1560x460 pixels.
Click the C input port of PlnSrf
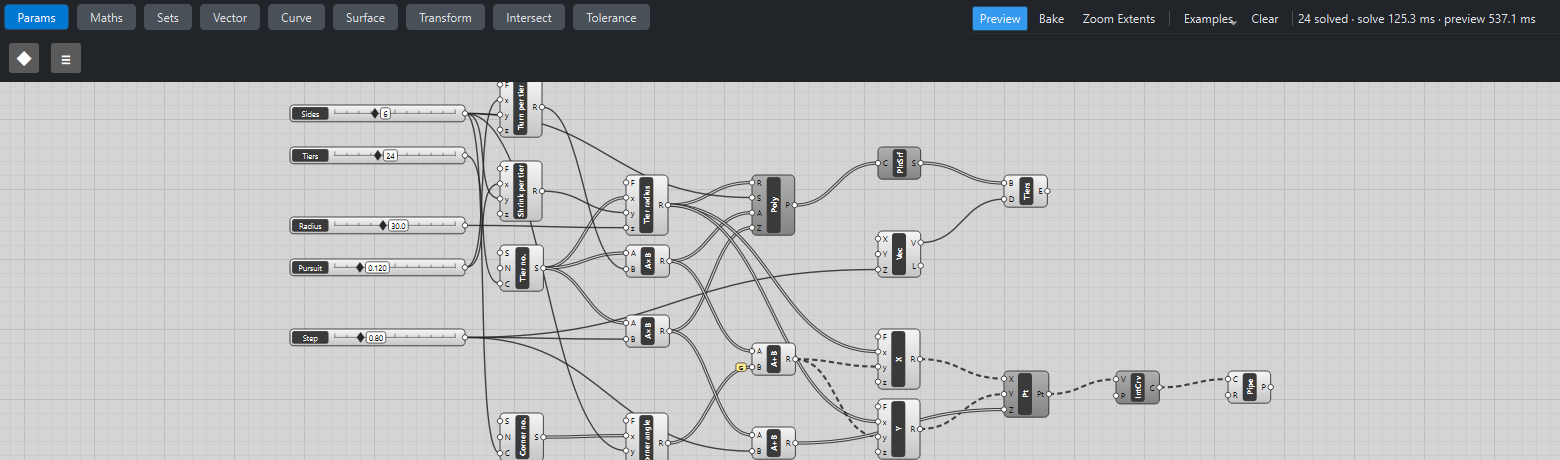[x=879, y=163]
